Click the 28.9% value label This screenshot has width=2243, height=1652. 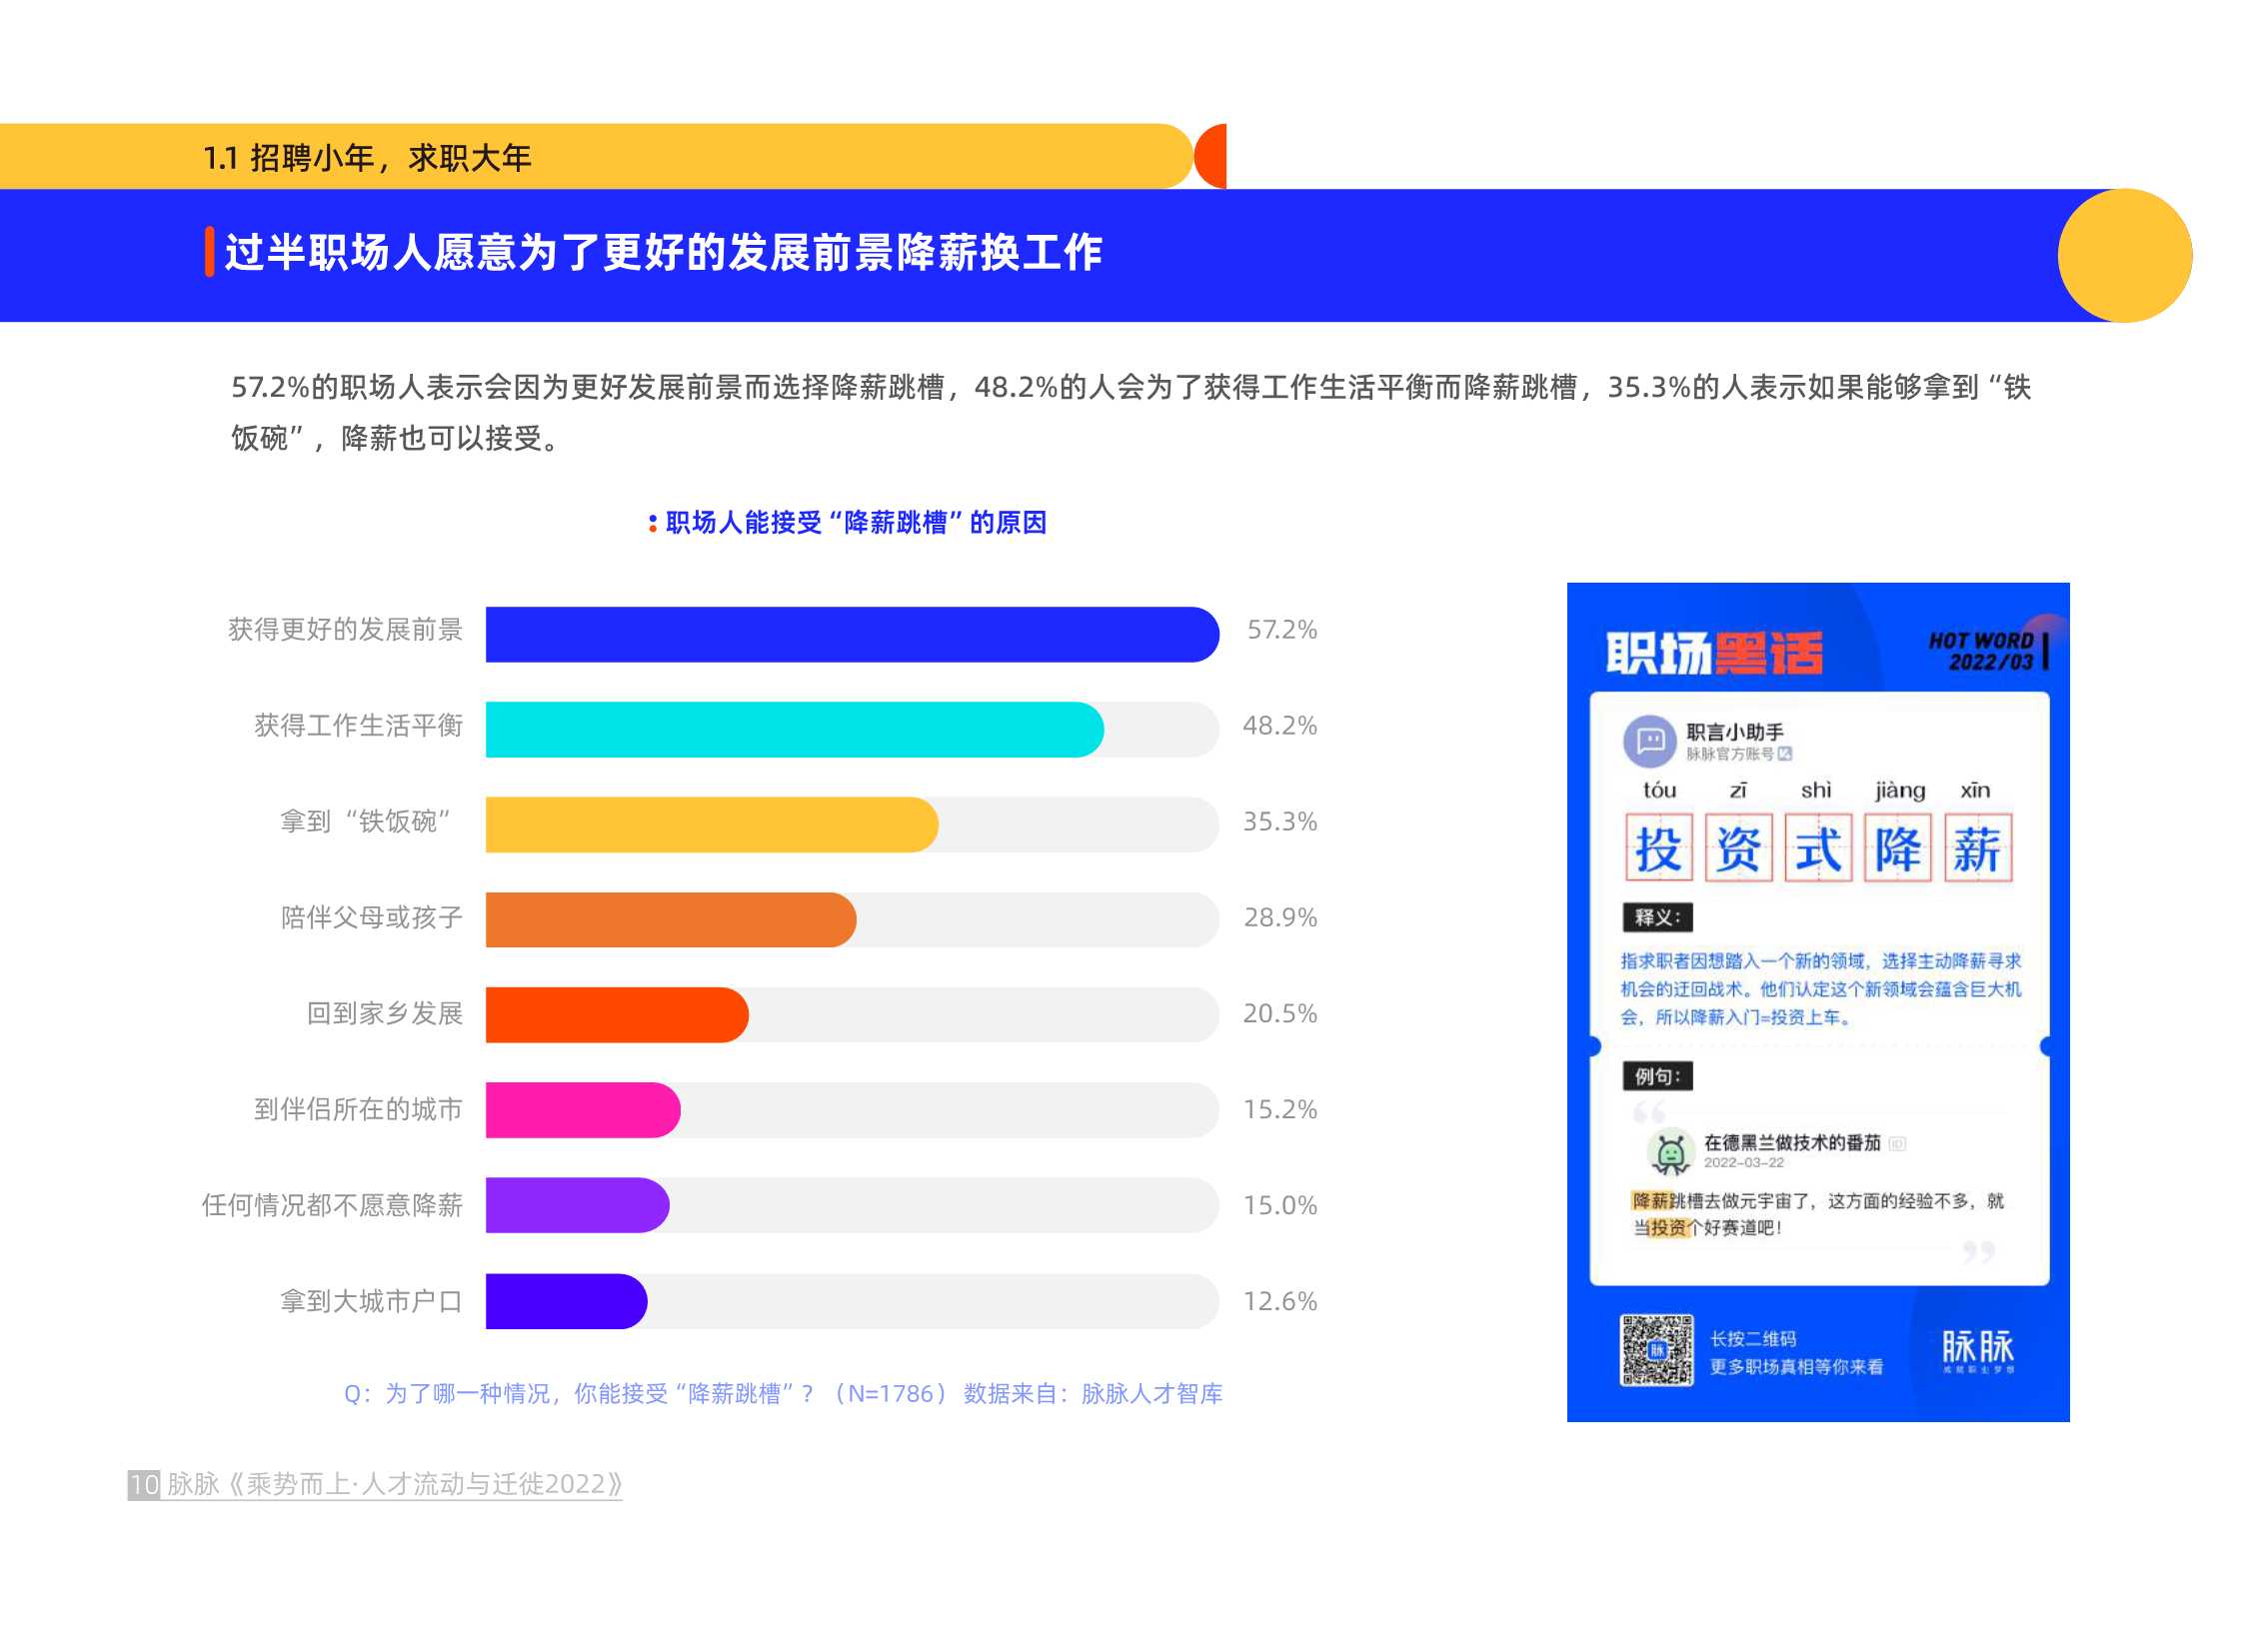pos(1280,918)
